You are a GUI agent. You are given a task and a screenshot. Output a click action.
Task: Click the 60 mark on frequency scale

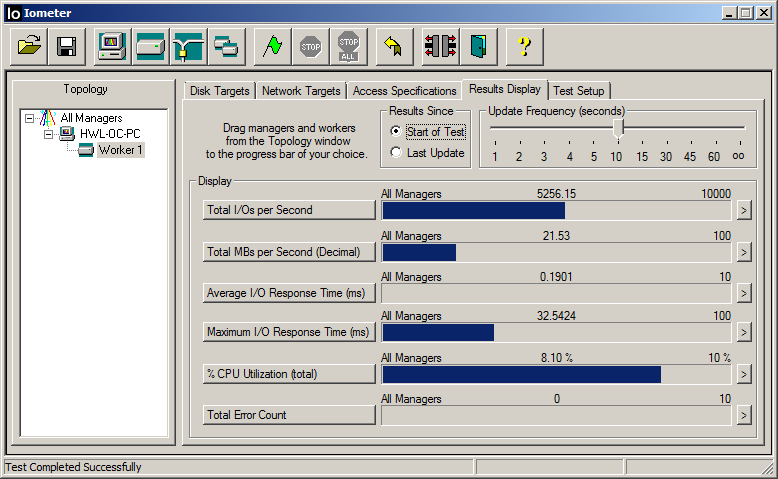pyautogui.click(x=713, y=157)
